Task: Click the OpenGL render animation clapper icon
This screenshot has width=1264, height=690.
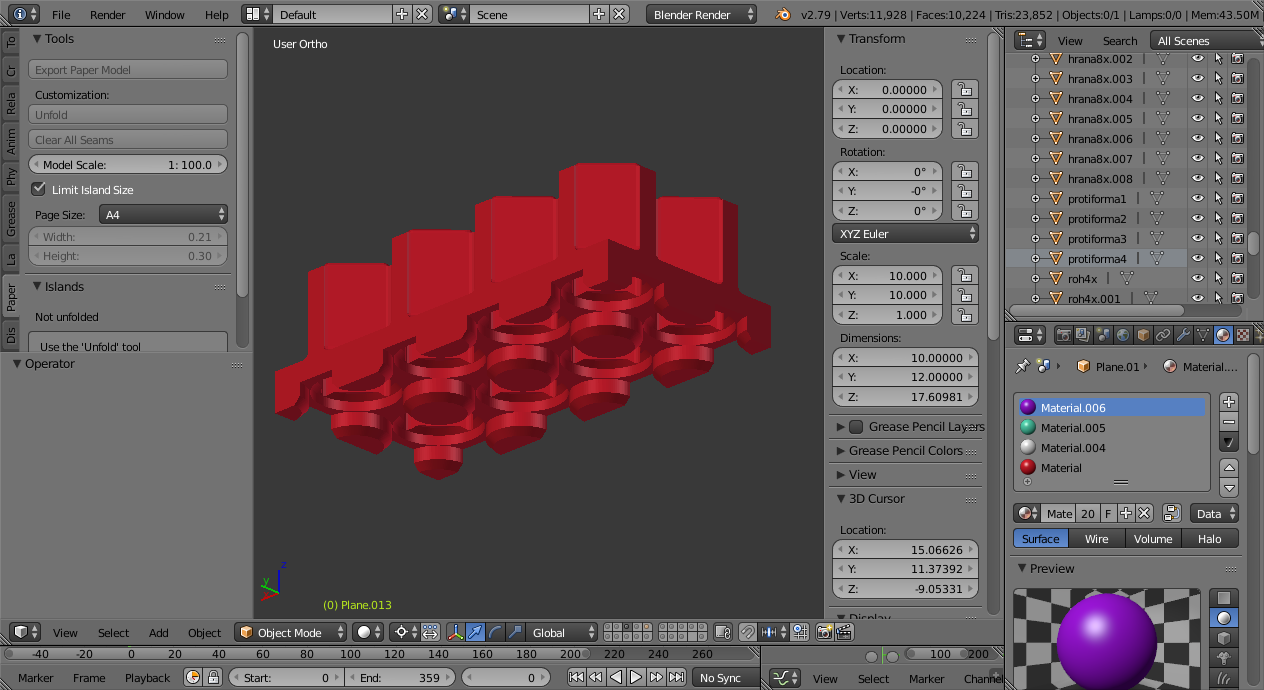Action: pos(845,632)
